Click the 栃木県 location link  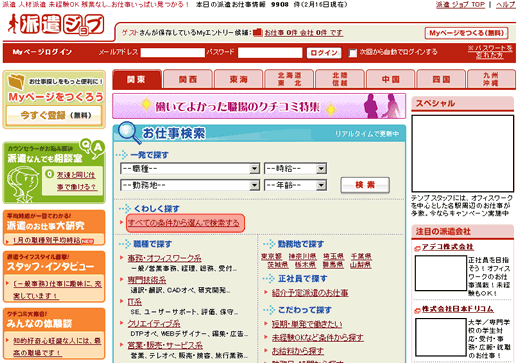pos(305,265)
